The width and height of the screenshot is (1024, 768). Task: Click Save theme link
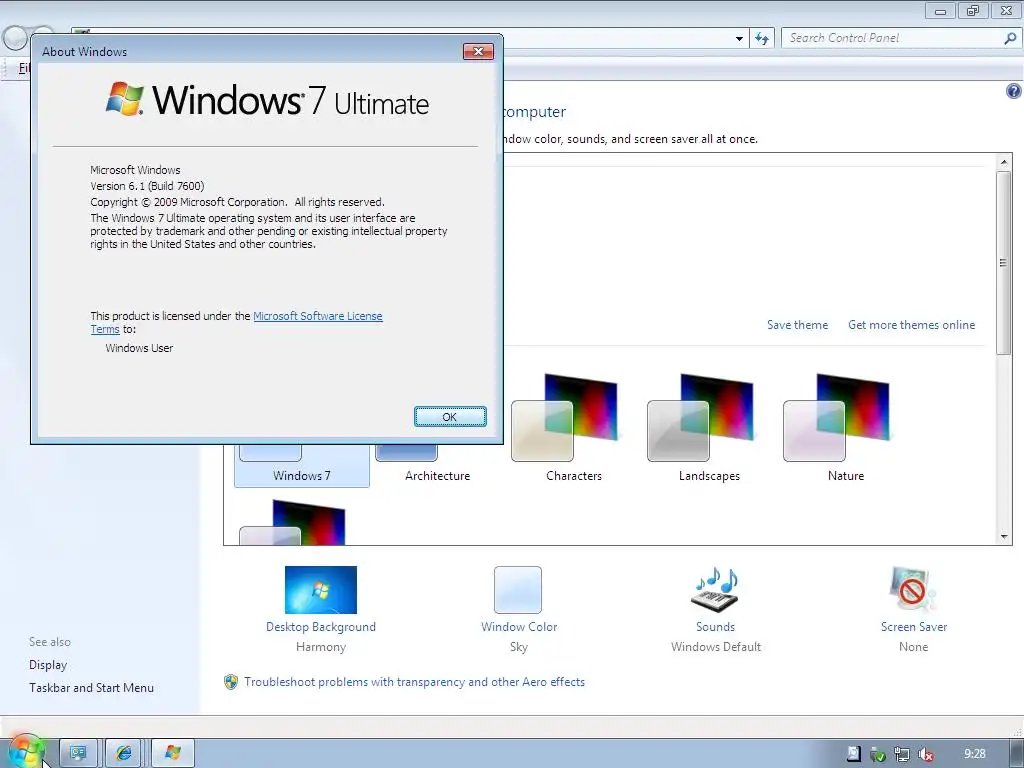tap(797, 325)
